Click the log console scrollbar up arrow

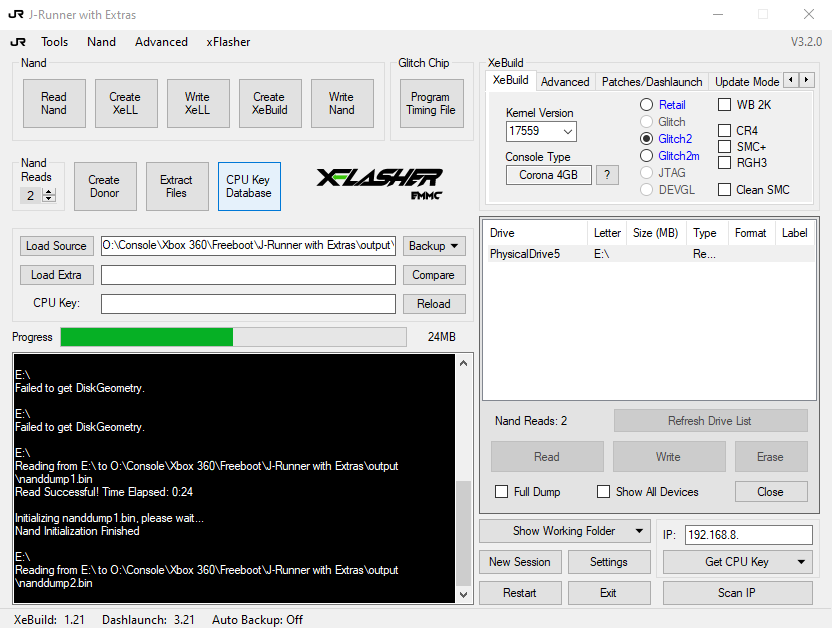pyautogui.click(x=464, y=363)
